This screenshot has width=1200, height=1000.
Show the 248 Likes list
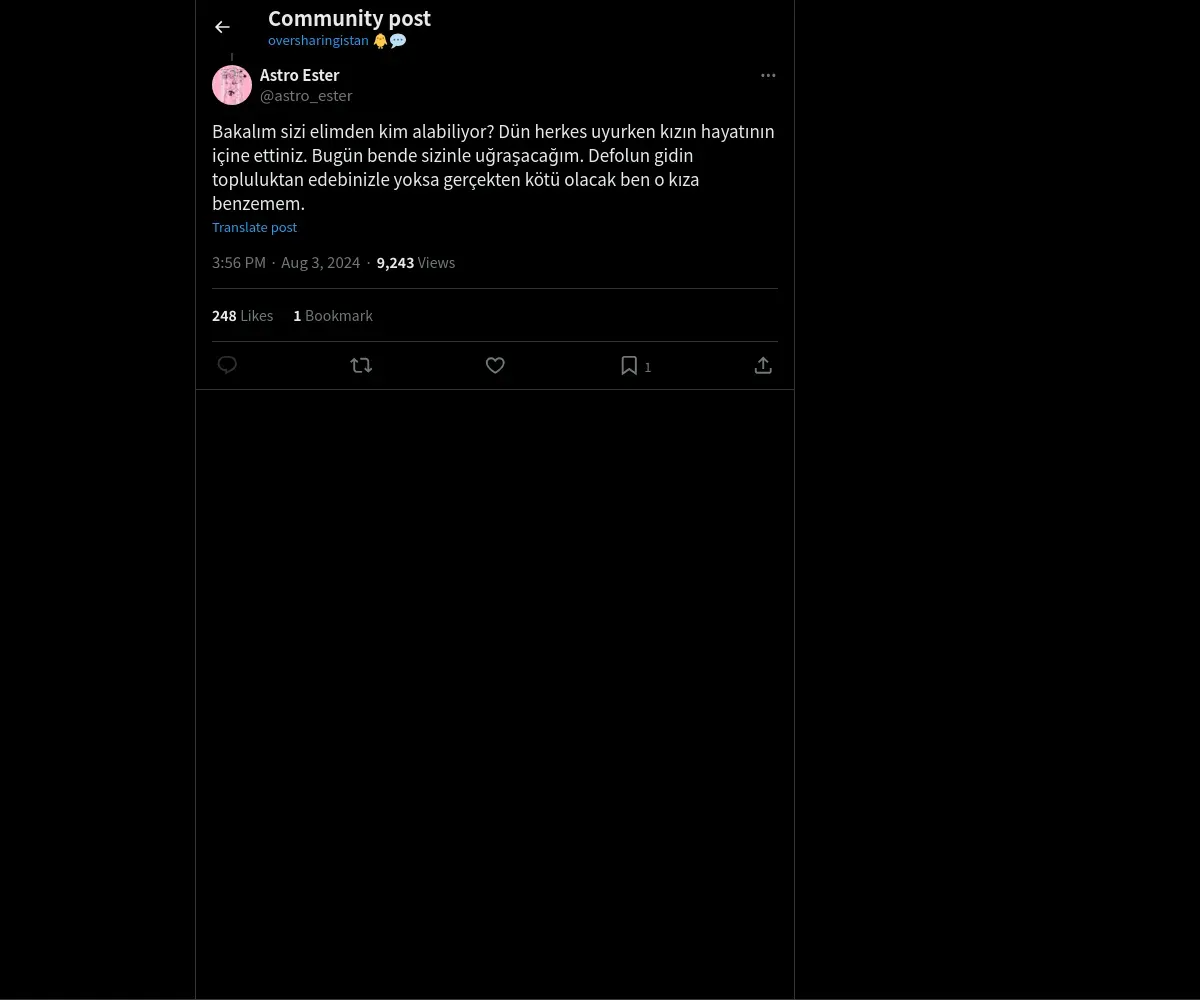tap(242, 316)
